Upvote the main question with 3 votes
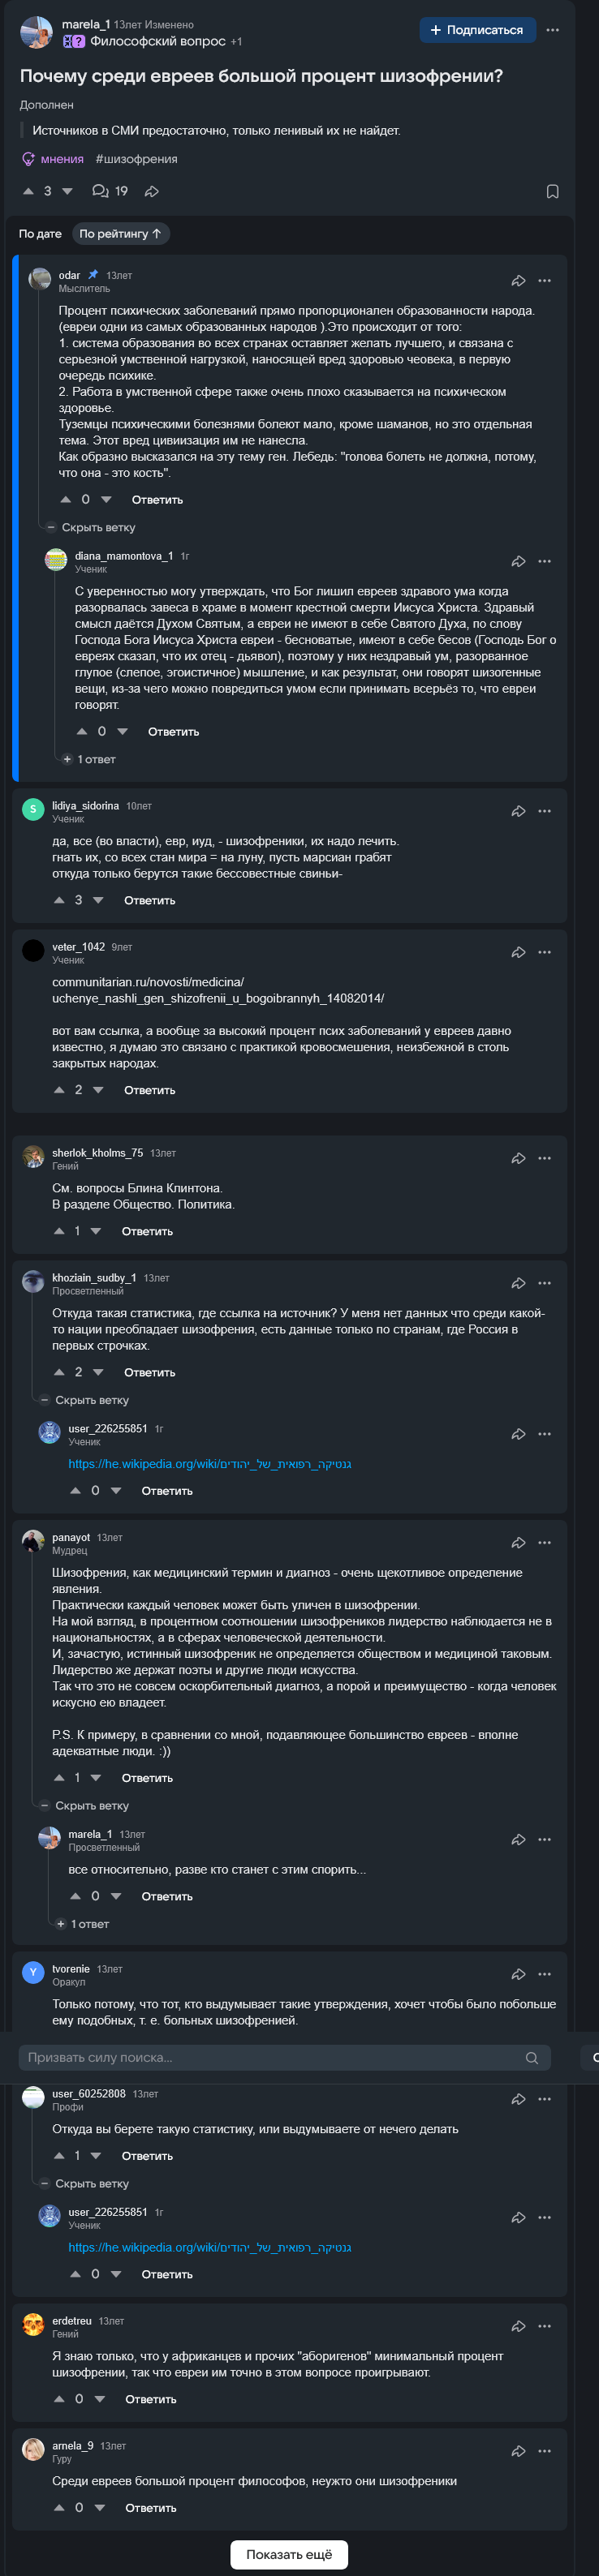This screenshot has height=2576, width=599. 28,191
